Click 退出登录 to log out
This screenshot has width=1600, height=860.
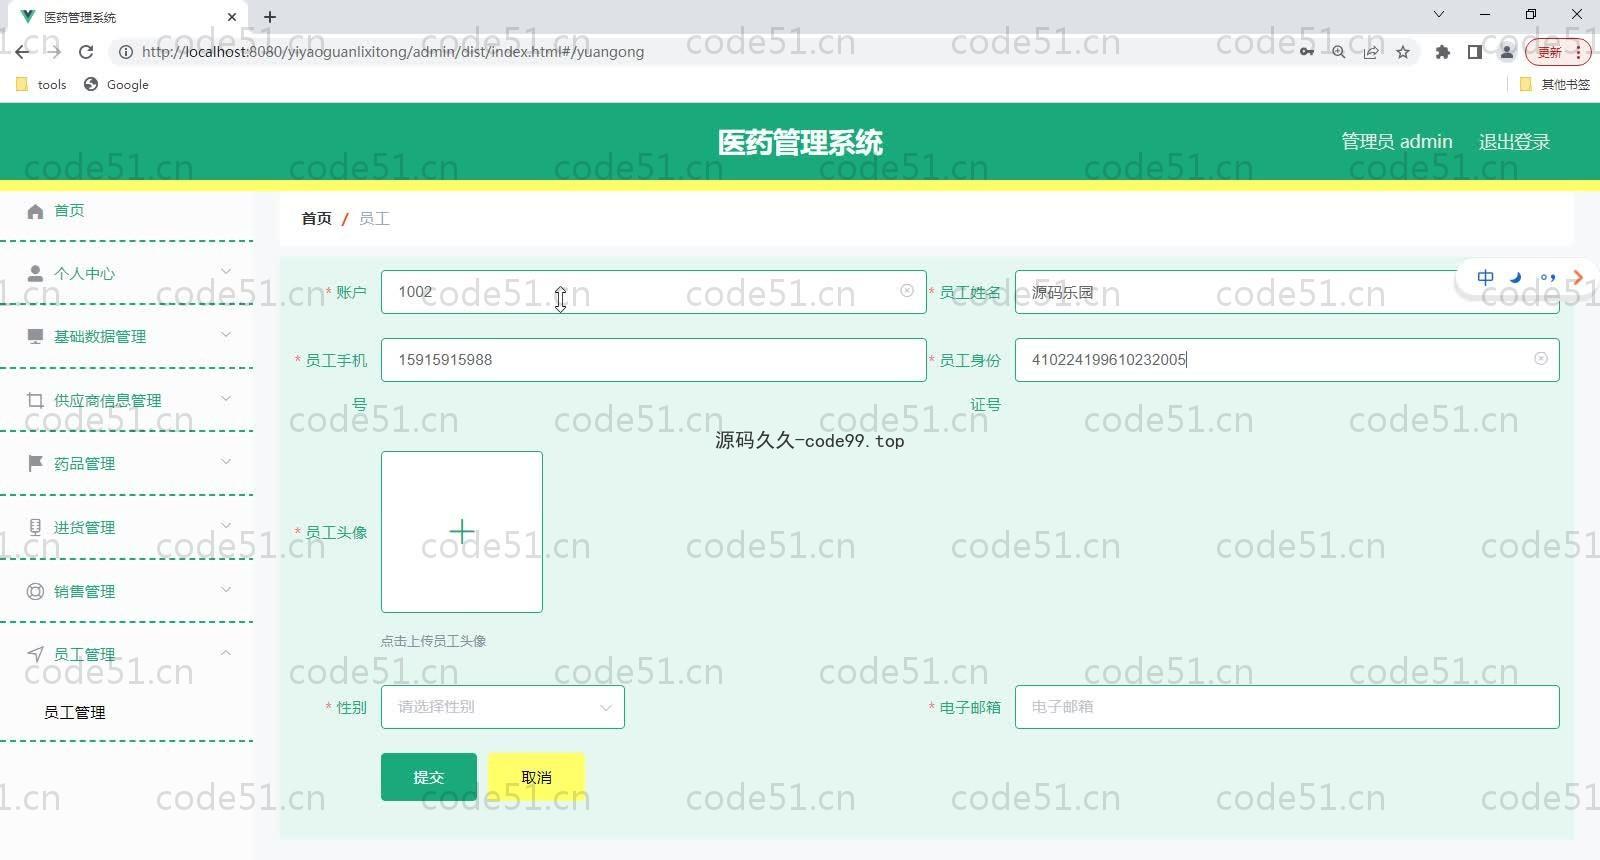[x=1514, y=142]
